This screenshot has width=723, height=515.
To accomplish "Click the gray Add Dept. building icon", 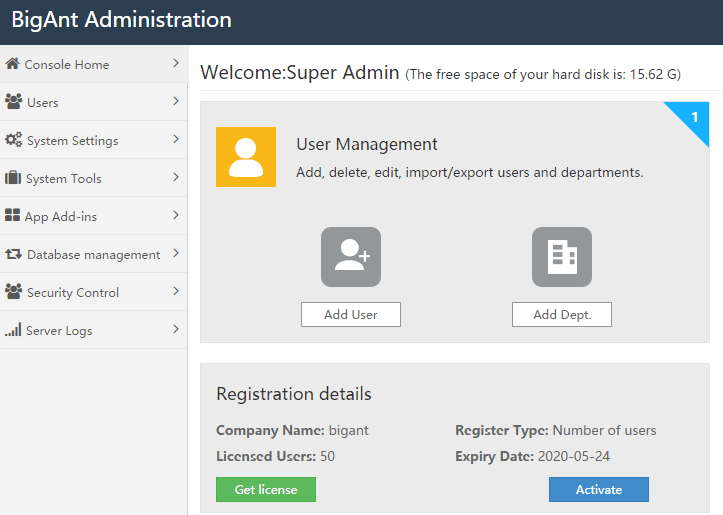I will 561,257.
